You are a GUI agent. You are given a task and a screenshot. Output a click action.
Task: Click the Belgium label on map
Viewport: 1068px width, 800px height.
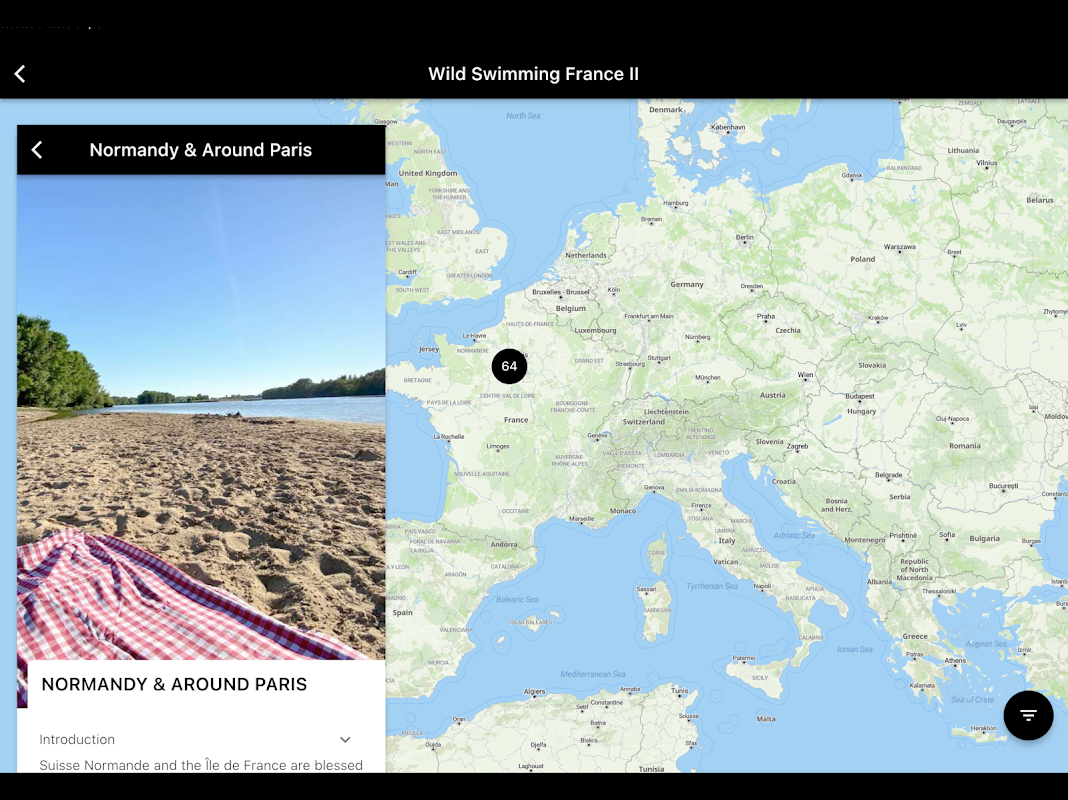coord(570,308)
